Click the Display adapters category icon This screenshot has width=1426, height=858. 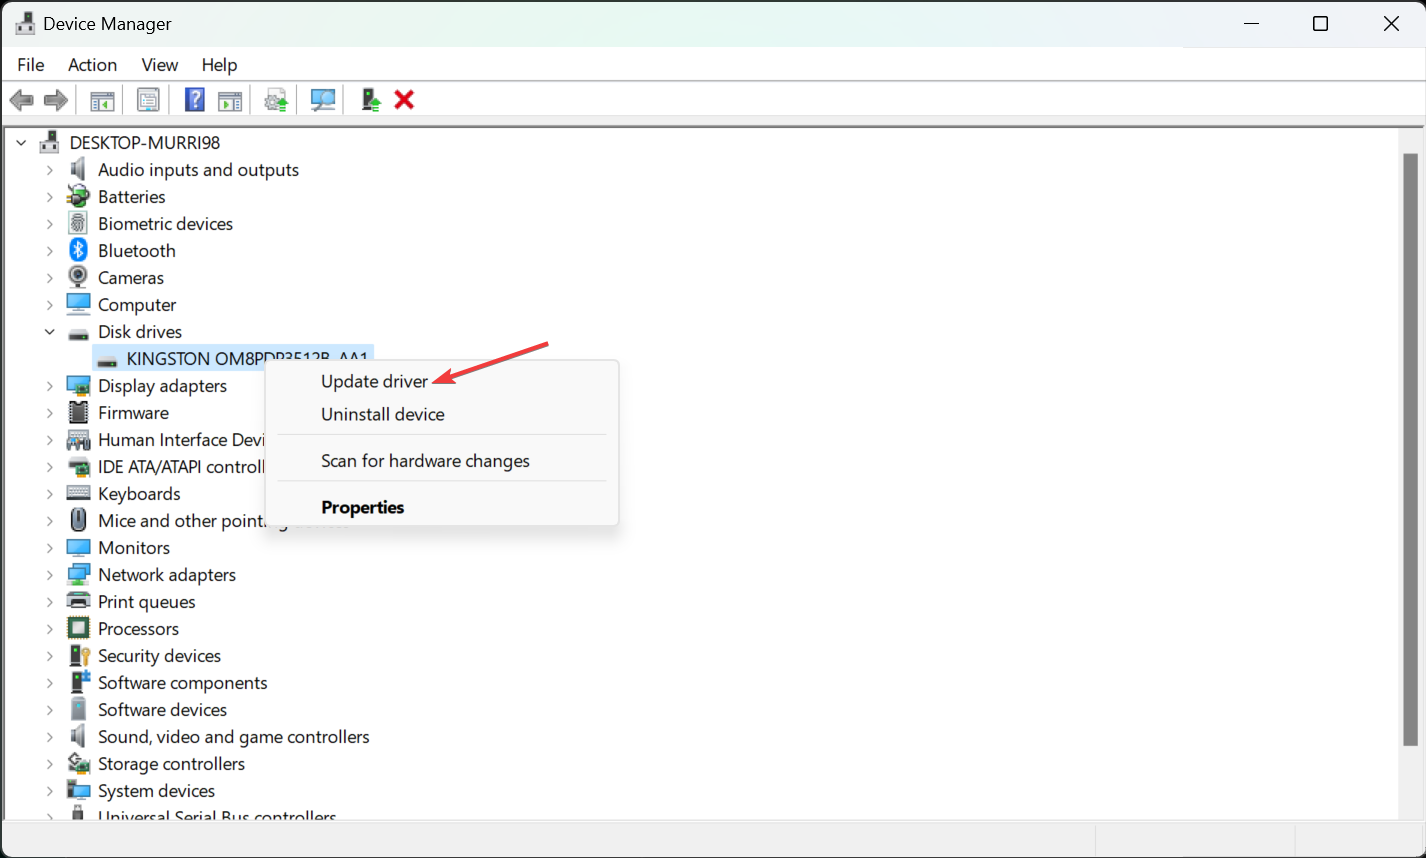(78, 385)
